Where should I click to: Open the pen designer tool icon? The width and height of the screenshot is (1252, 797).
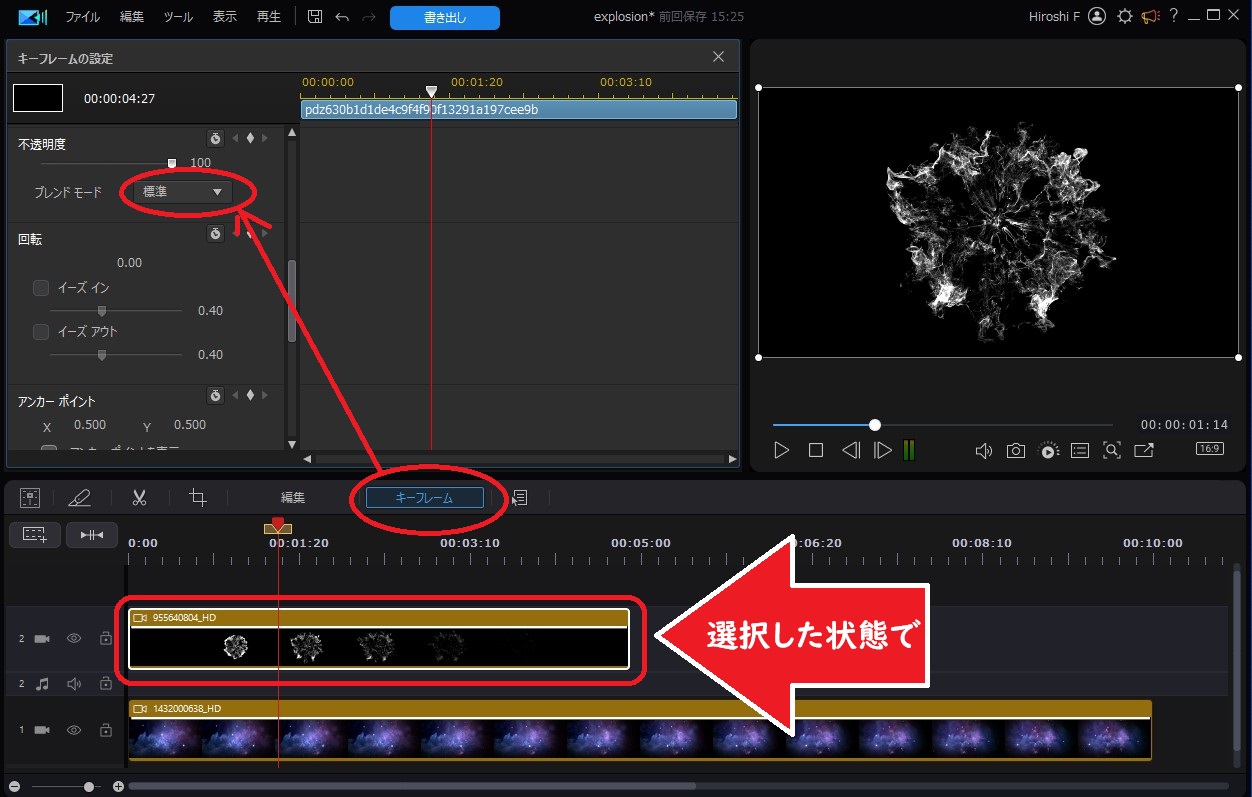click(80, 497)
